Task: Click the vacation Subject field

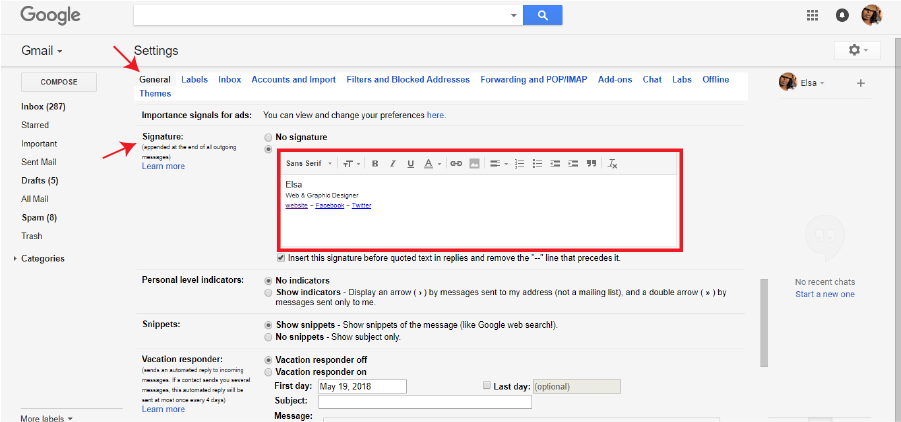Action: [x=425, y=401]
